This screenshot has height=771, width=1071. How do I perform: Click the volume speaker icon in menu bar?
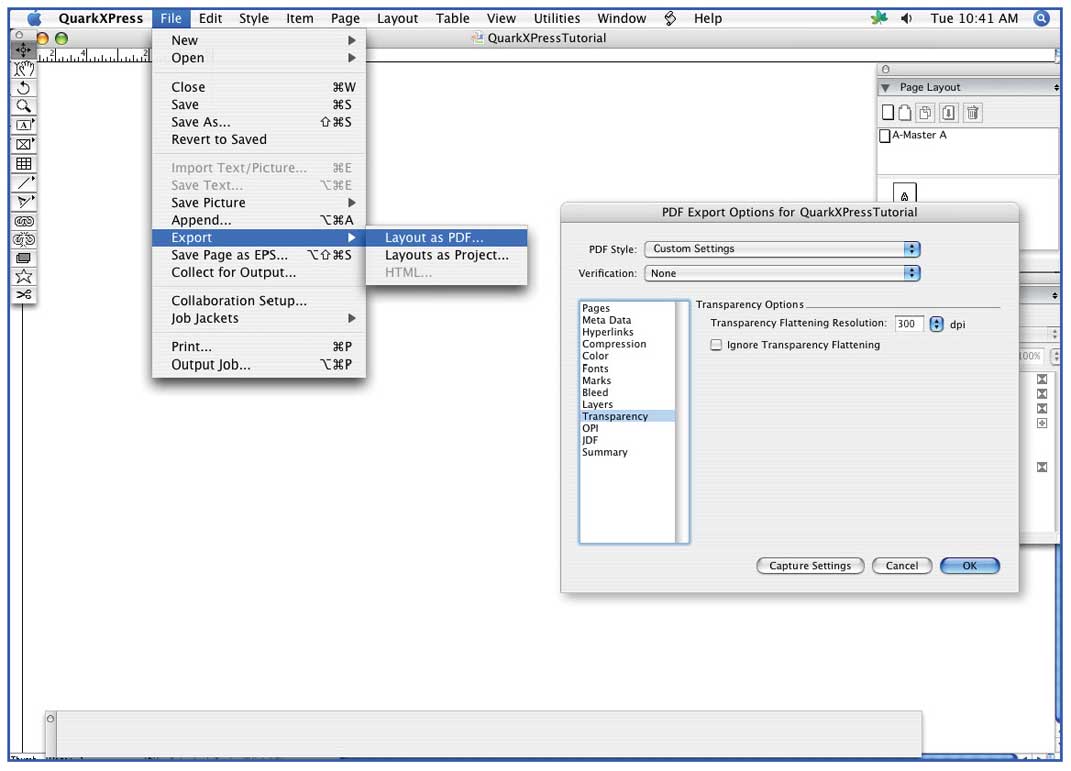point(906,18)
